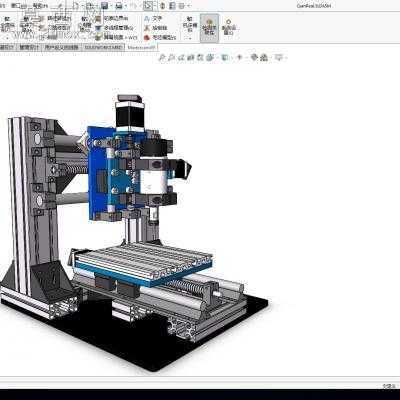
Task: Click the ribbon command ending with WCS
Action: coord(116,38)
